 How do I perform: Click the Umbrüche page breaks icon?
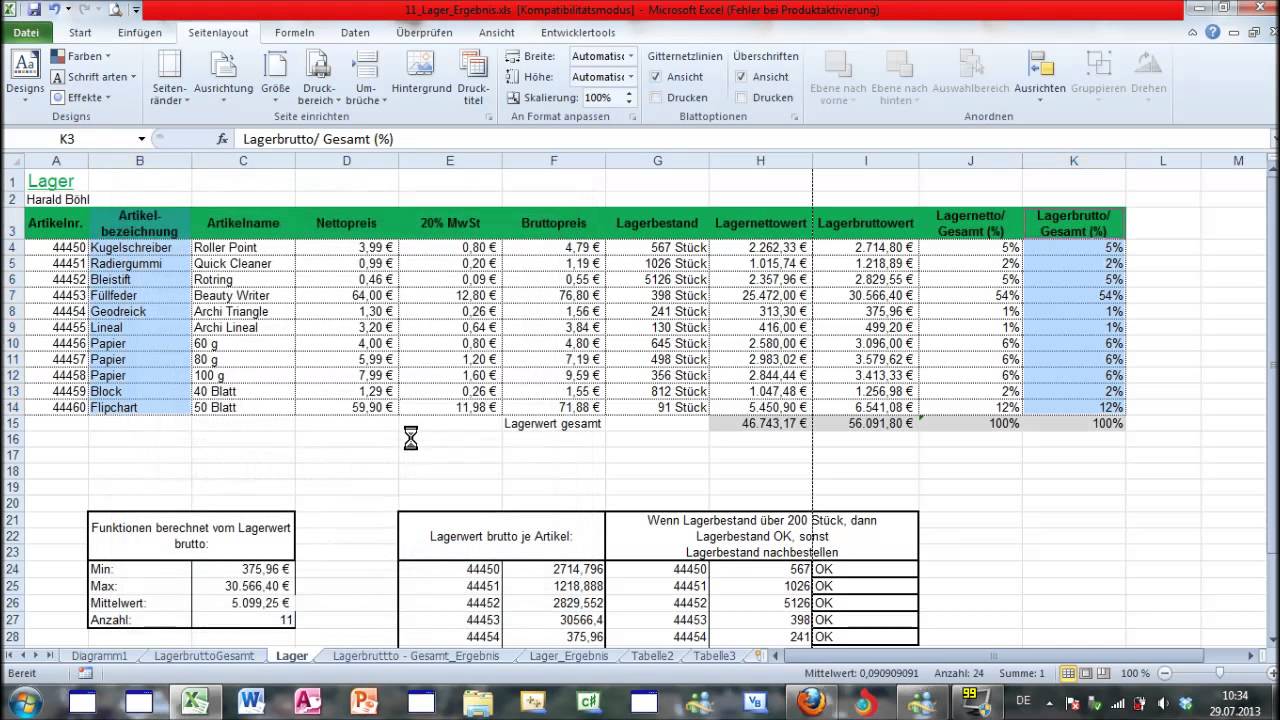point(366,78)
